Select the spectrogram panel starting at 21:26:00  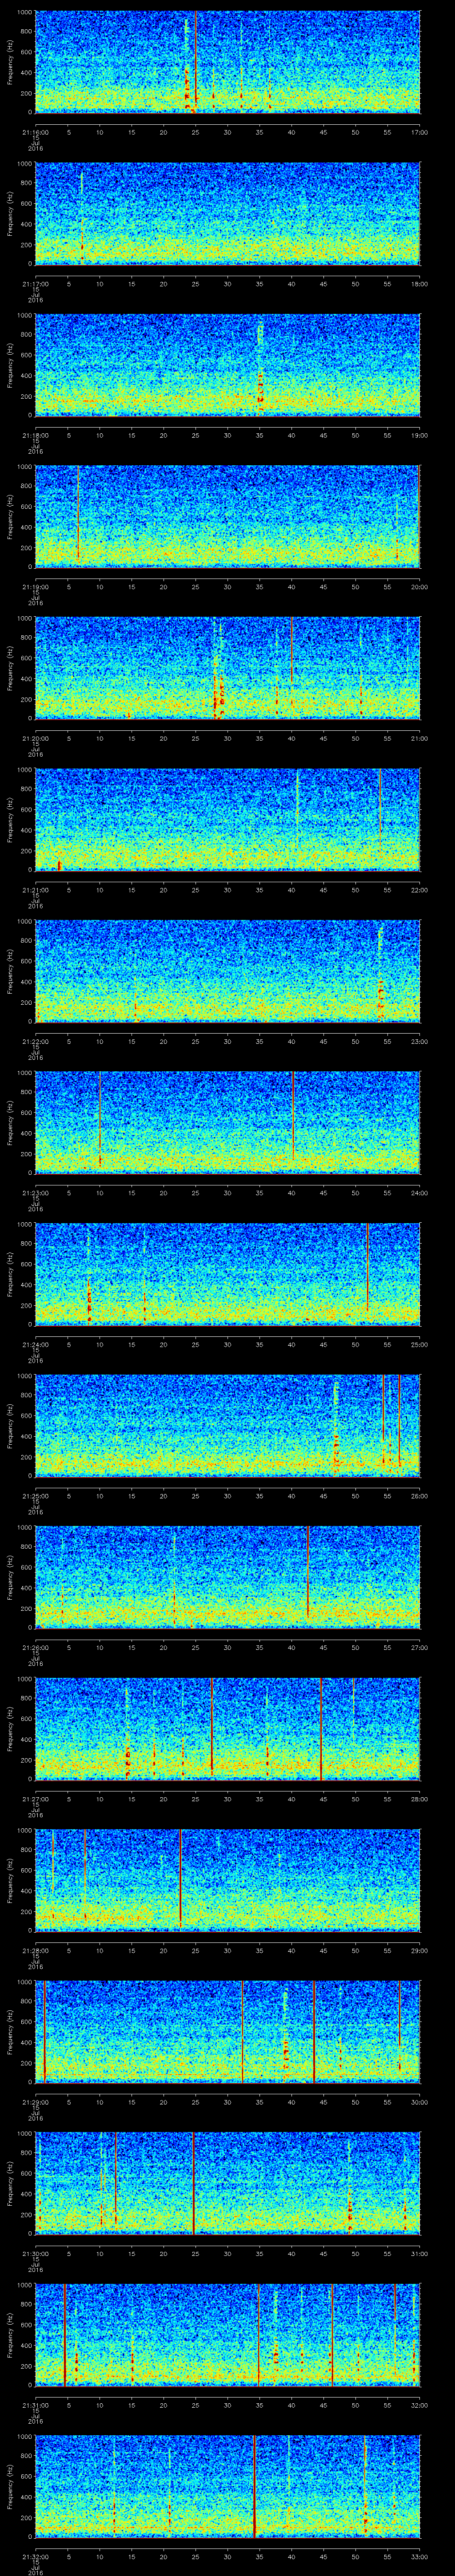click(x=227, y=1577)
